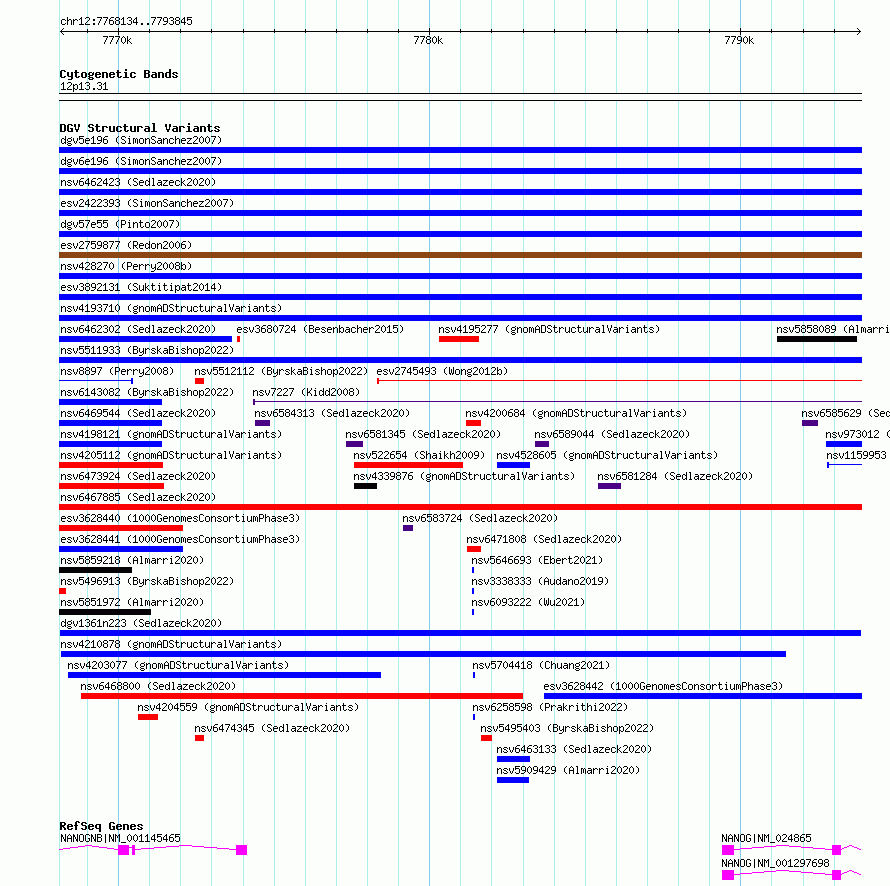Select purple bar under nsv6585629
This screenshot has height=886, width=890.
point(810,423)
